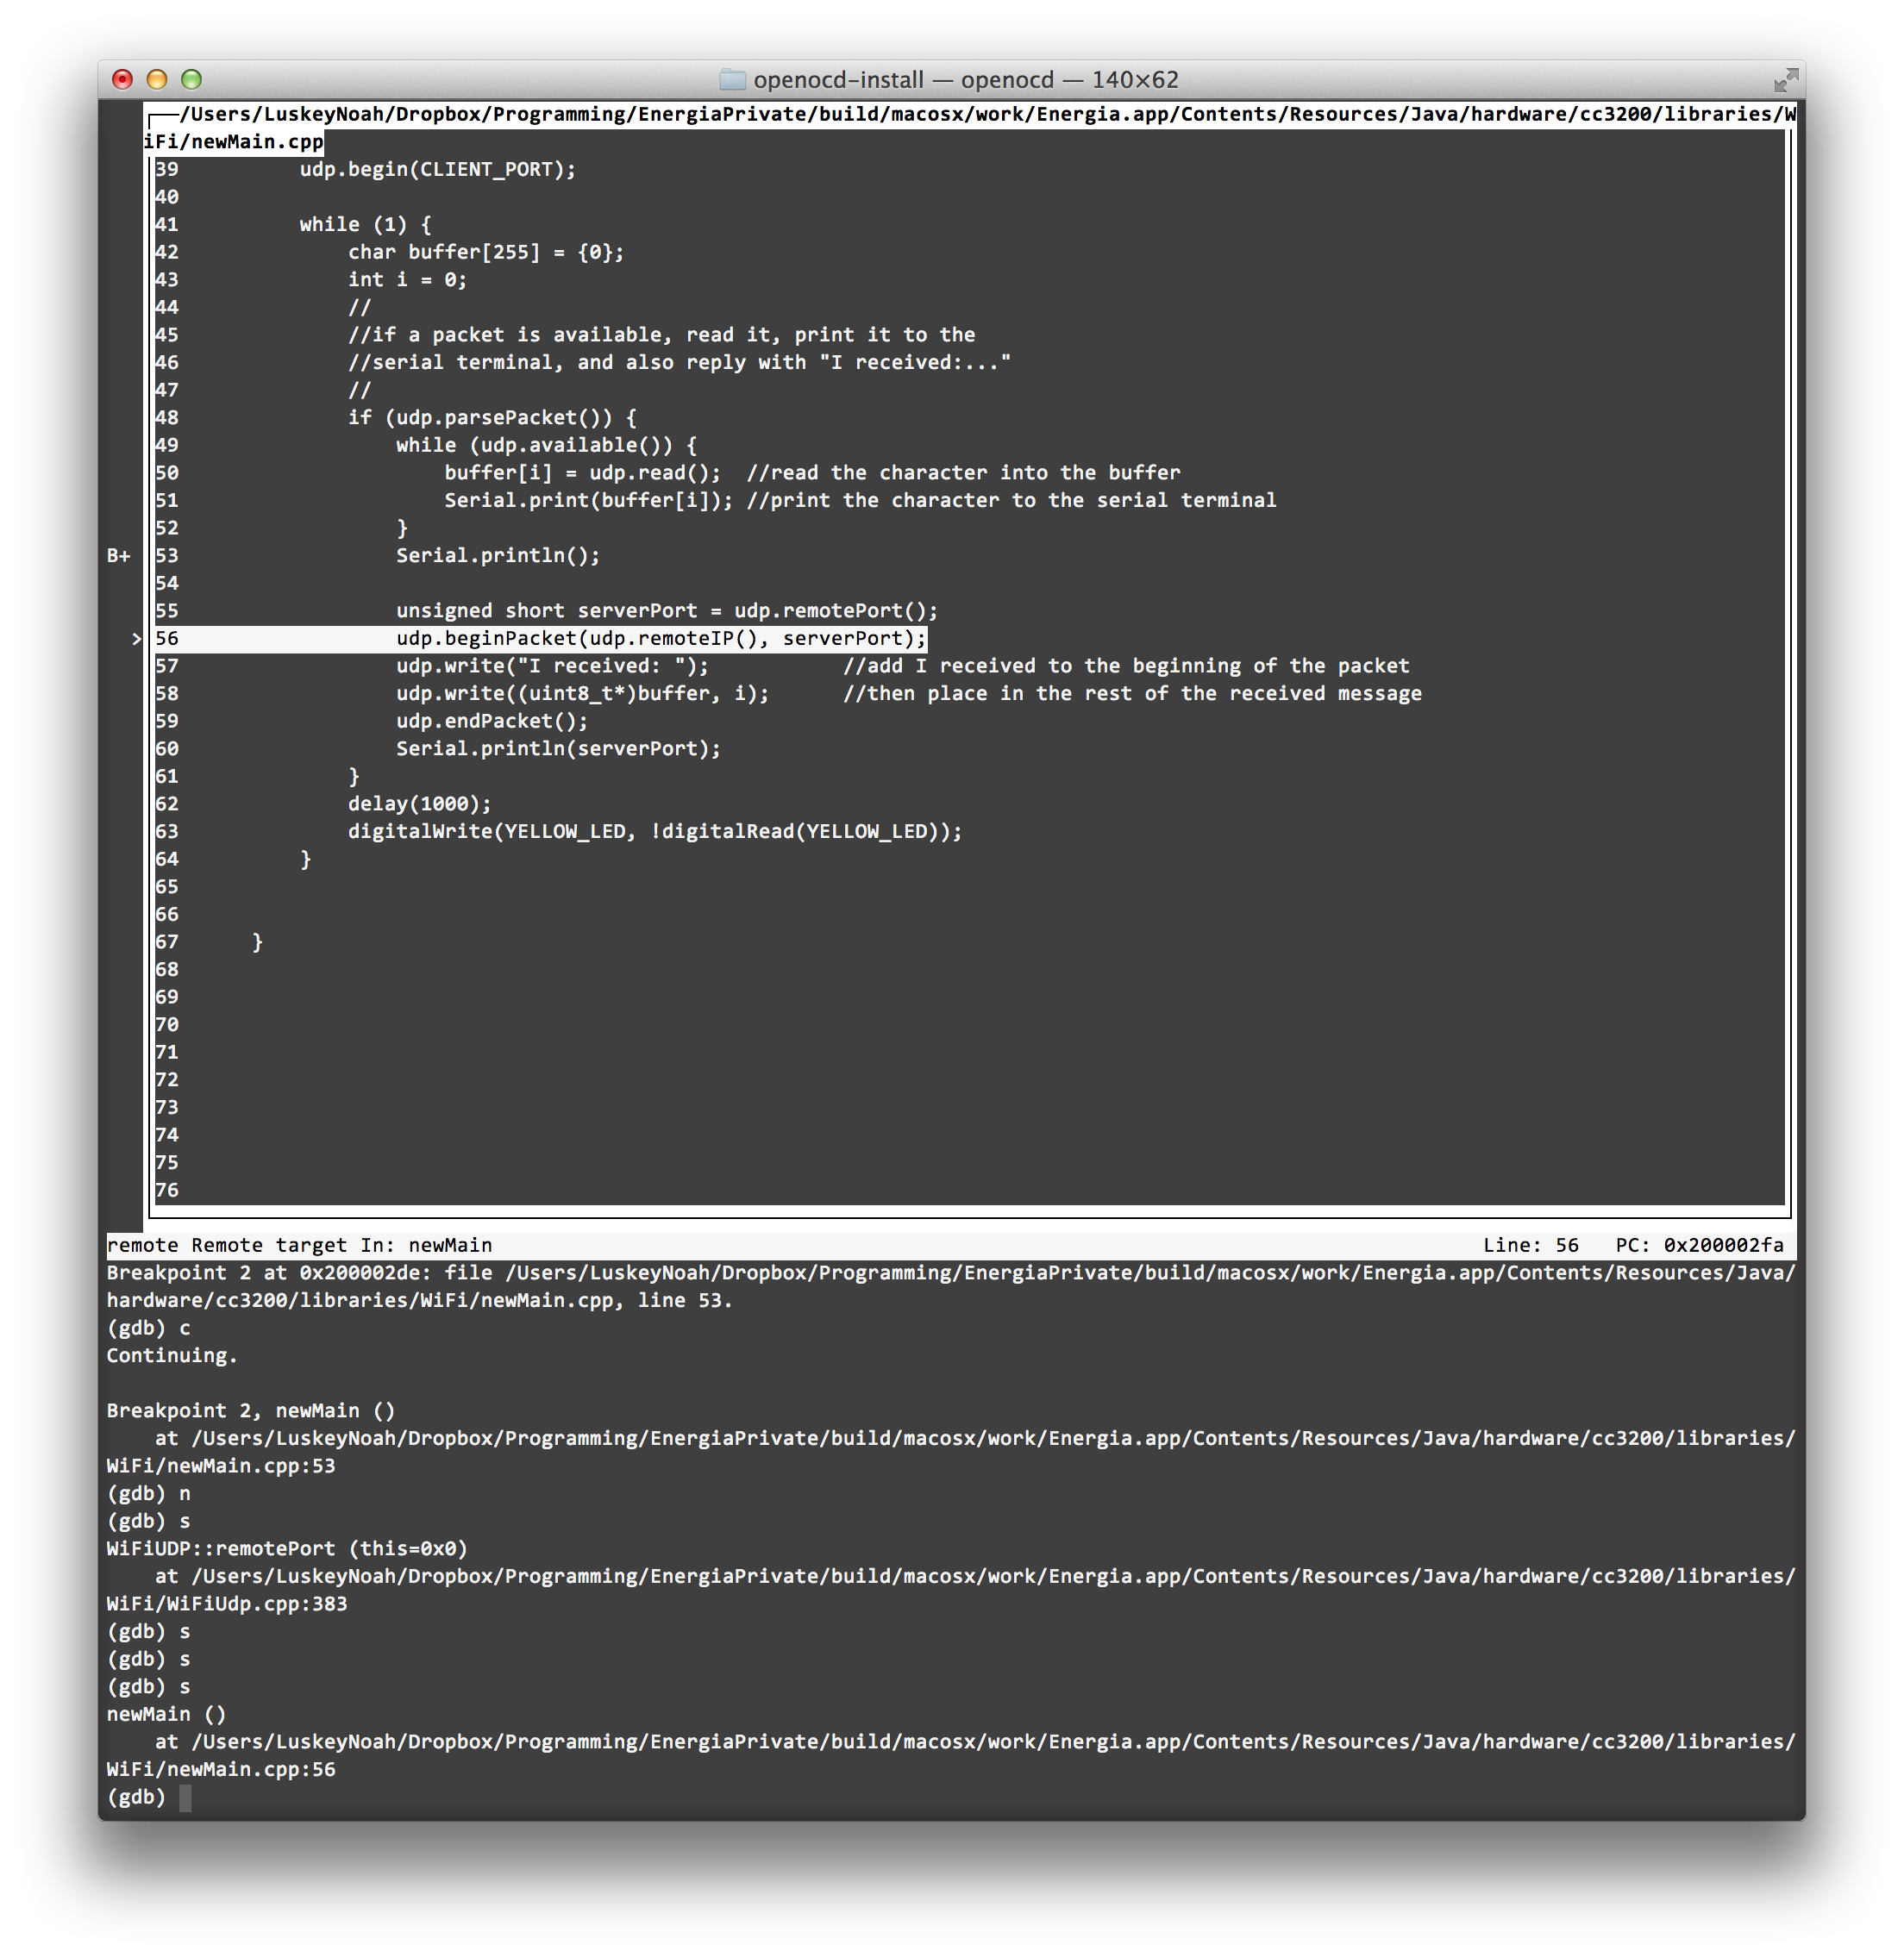Click the 'WiFi/newMain.cpp:56' output text
The image size is (1904, 1957).
(221, 1769)
